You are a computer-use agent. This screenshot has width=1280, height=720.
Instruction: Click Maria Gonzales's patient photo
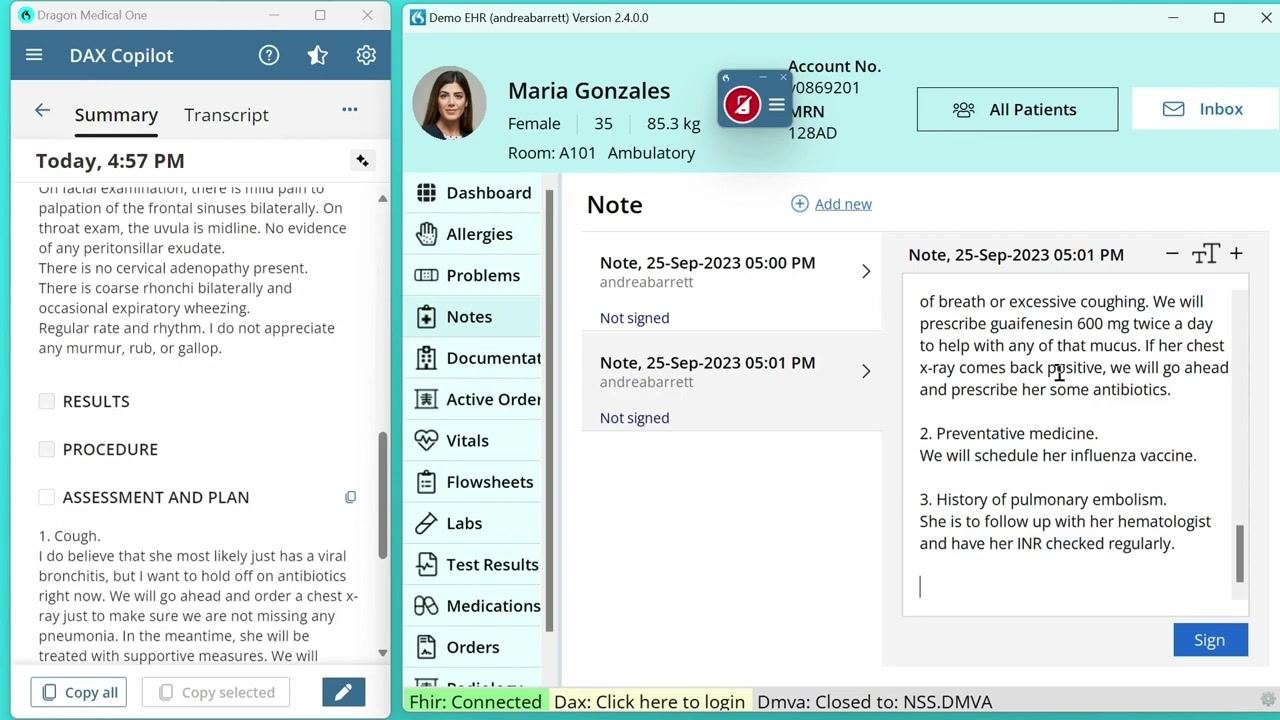(x=450, y=103)
